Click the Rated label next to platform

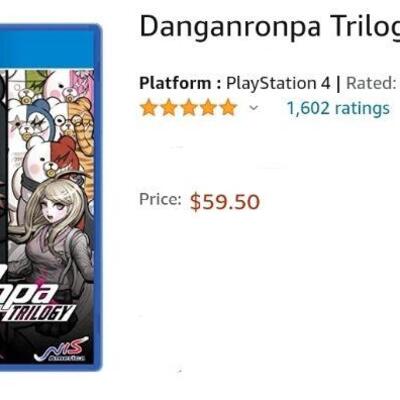(371, 83)
